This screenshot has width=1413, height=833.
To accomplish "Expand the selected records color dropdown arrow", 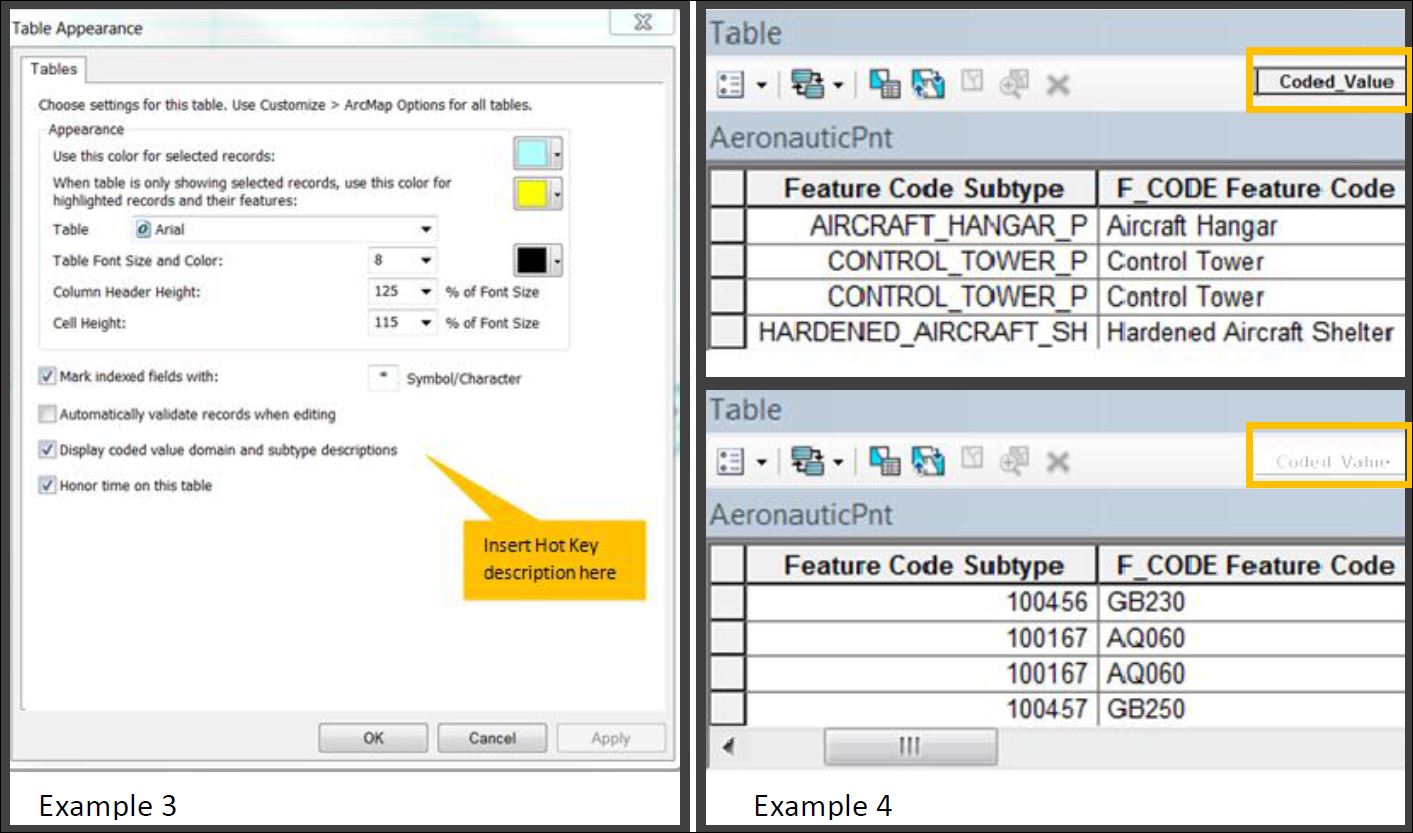I will pos(558,155).
